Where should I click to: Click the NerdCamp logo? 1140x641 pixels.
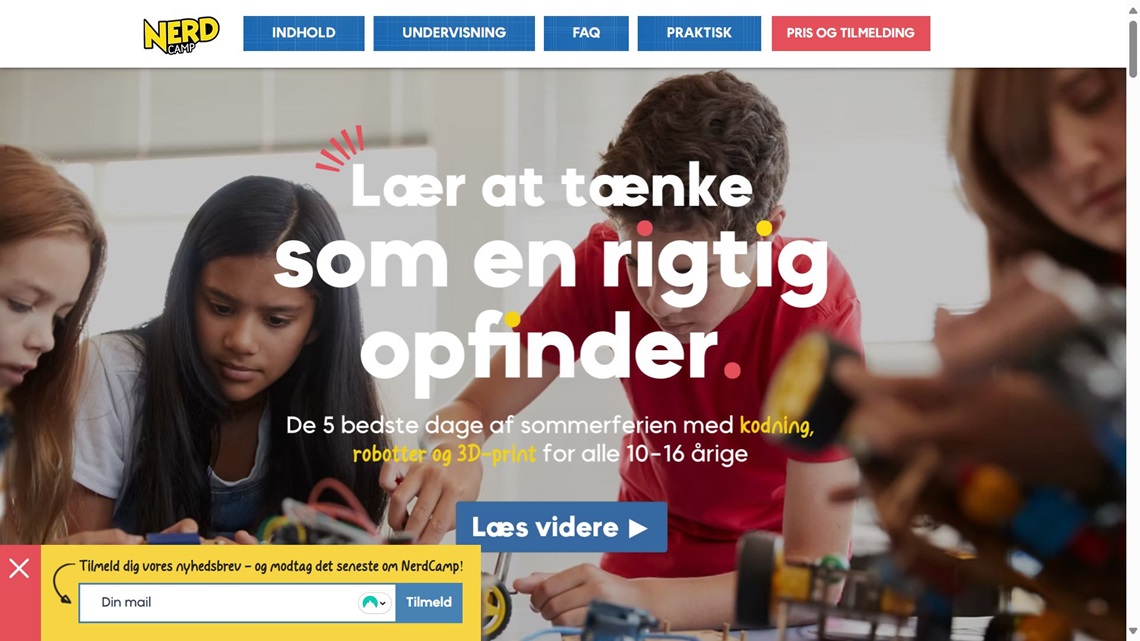[x=181, y=34]
